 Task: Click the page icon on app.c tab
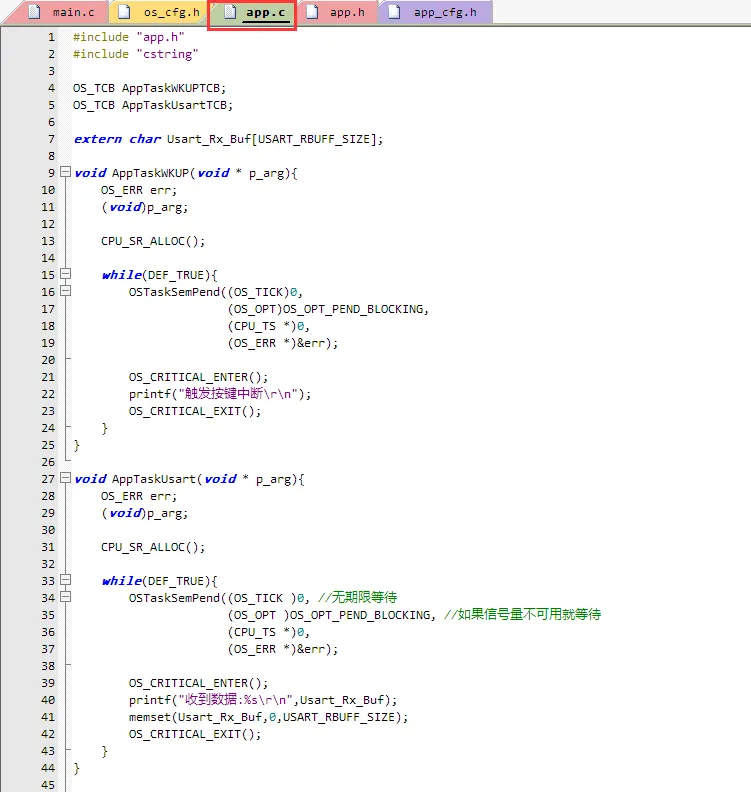(x=230, y=13)
